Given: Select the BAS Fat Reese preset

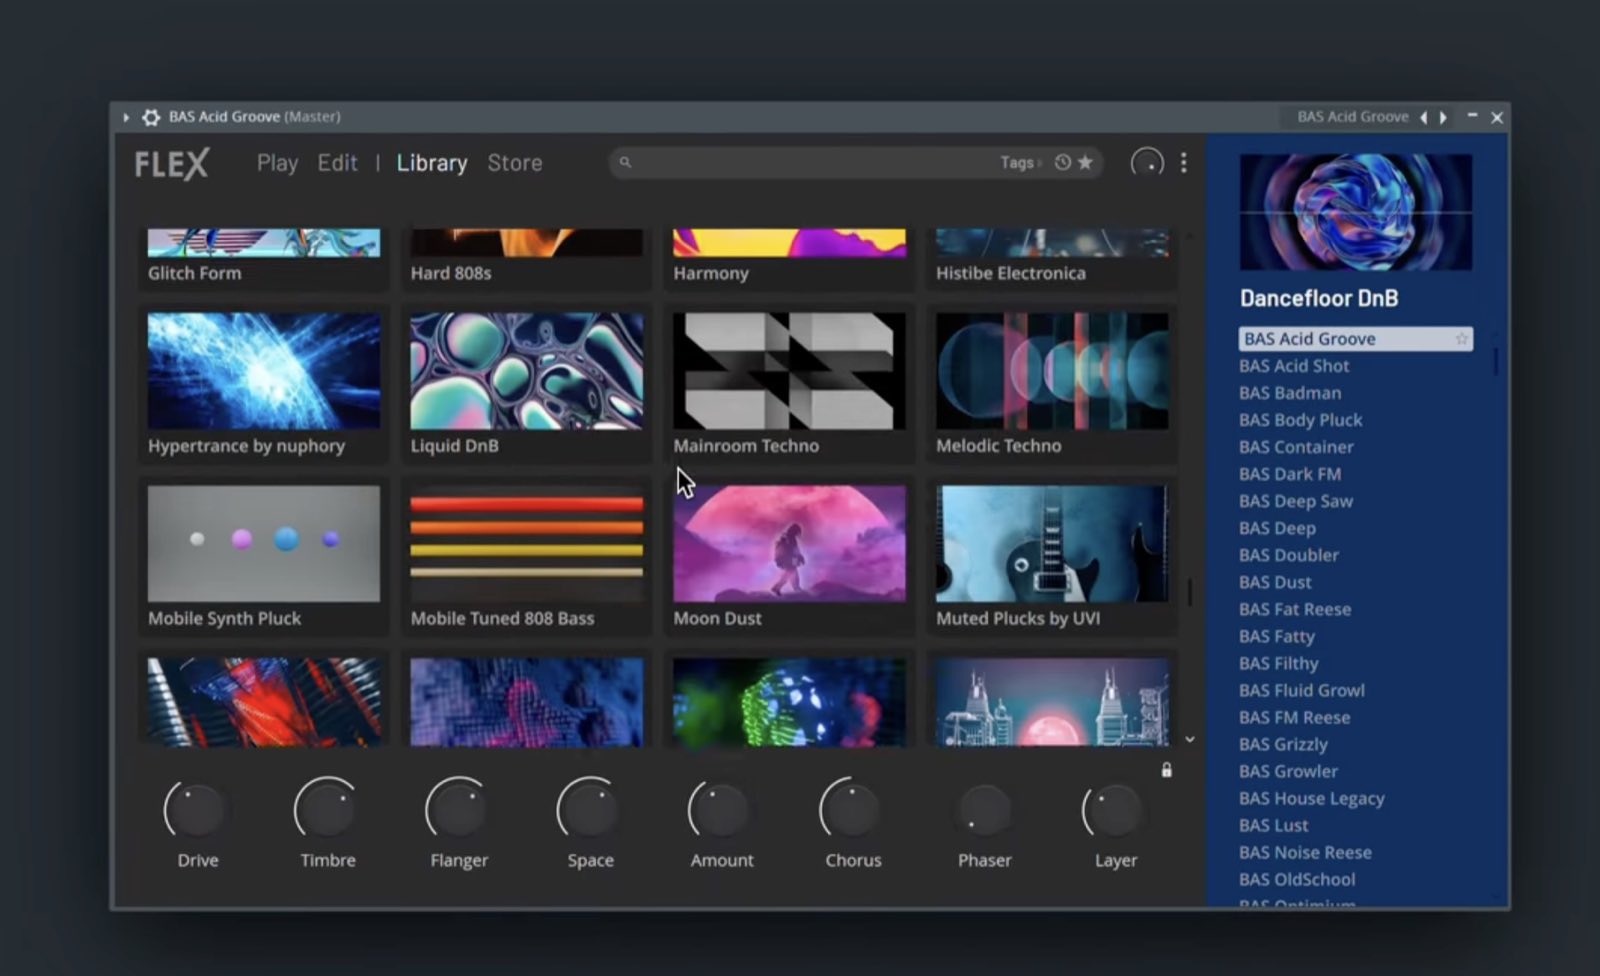Looking at the screenshot, I should tap(1295, 609).
